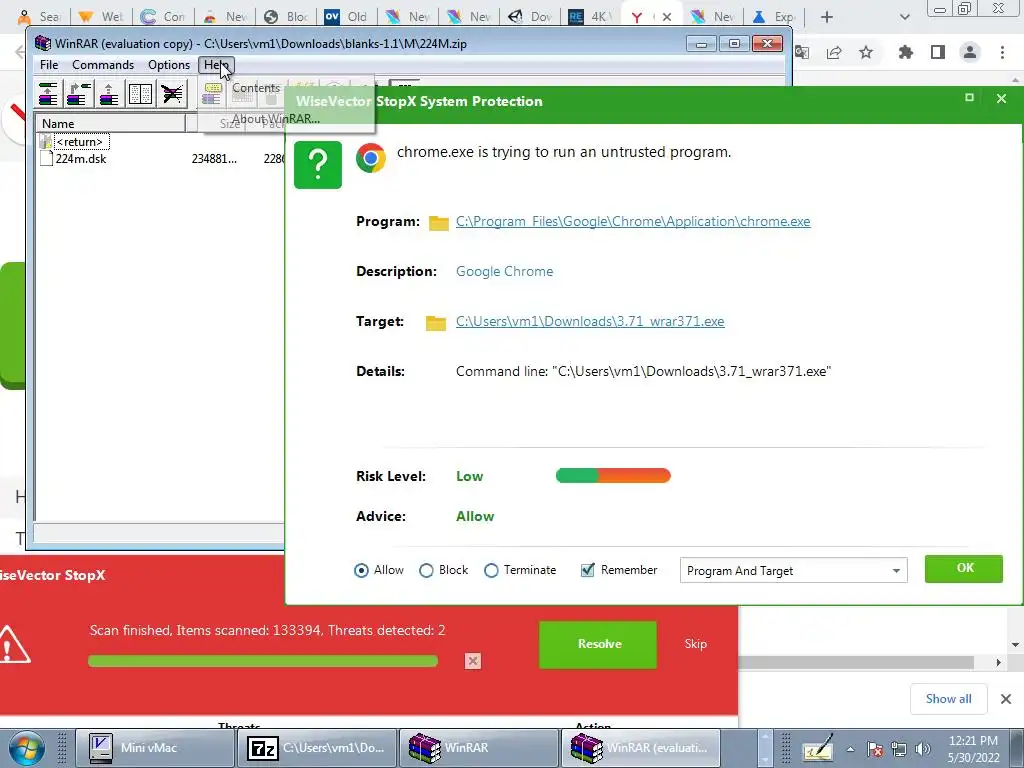1024x768 pixels.
Task: Open the Chrome profile avatar icon
Action: (970, 52)
